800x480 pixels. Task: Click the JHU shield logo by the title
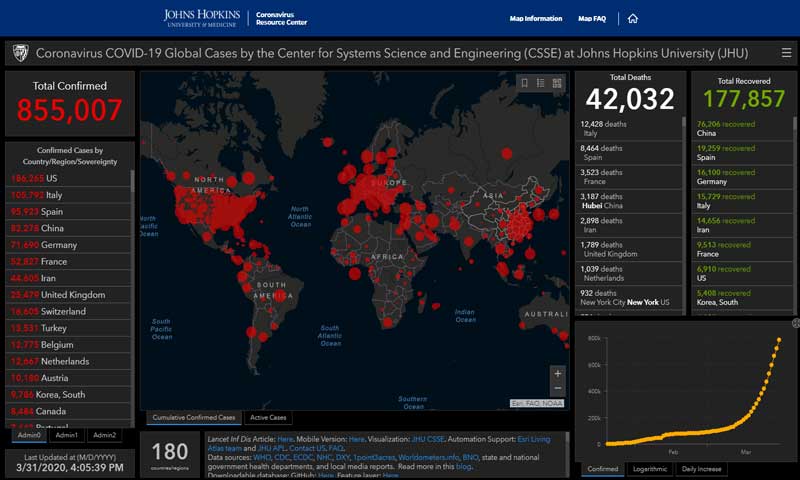pos(20,53)
